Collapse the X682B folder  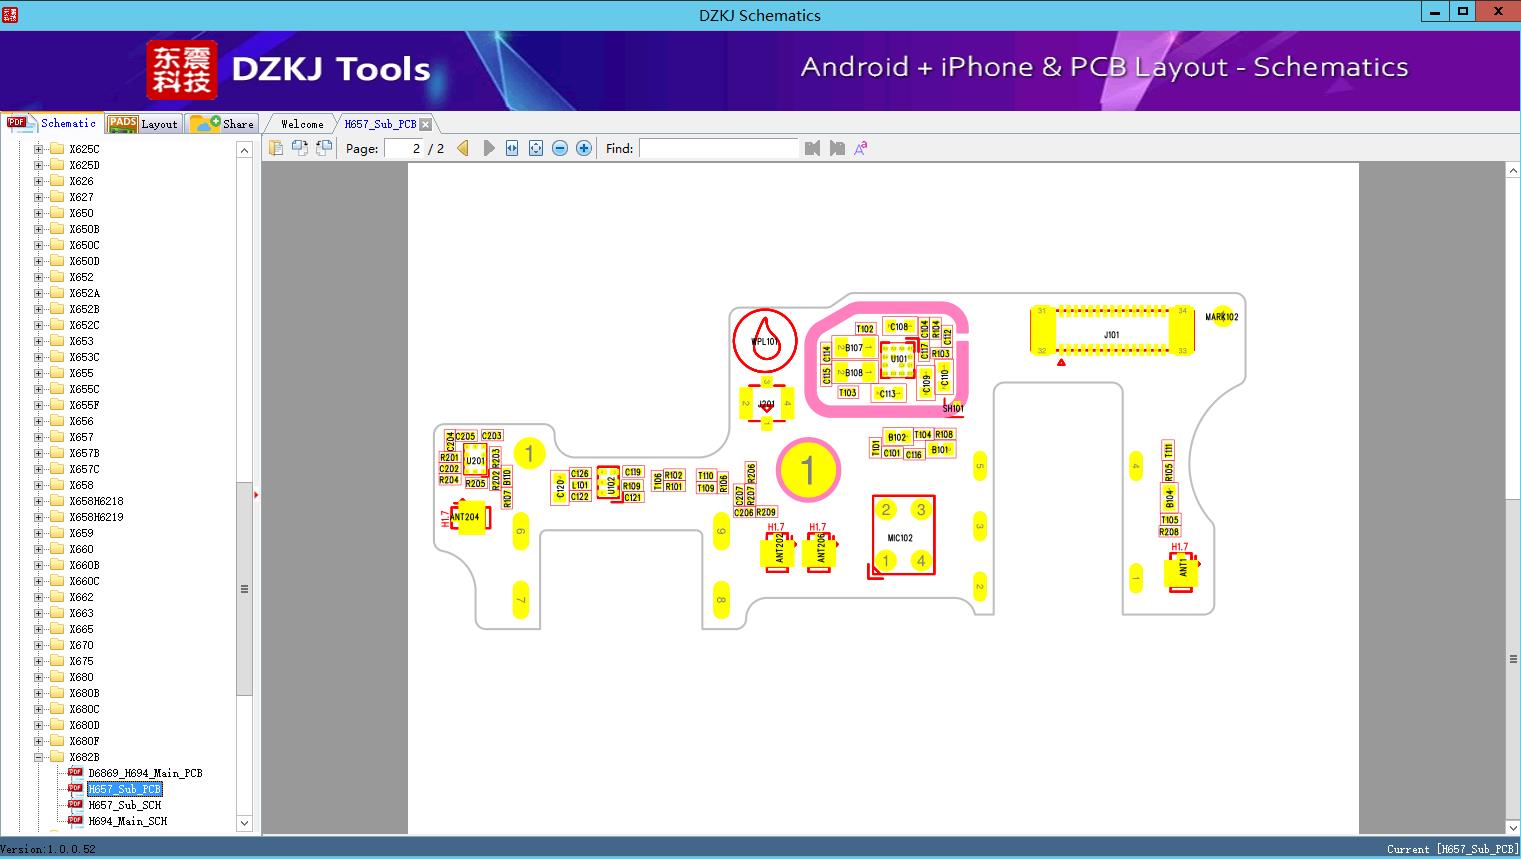39,757
